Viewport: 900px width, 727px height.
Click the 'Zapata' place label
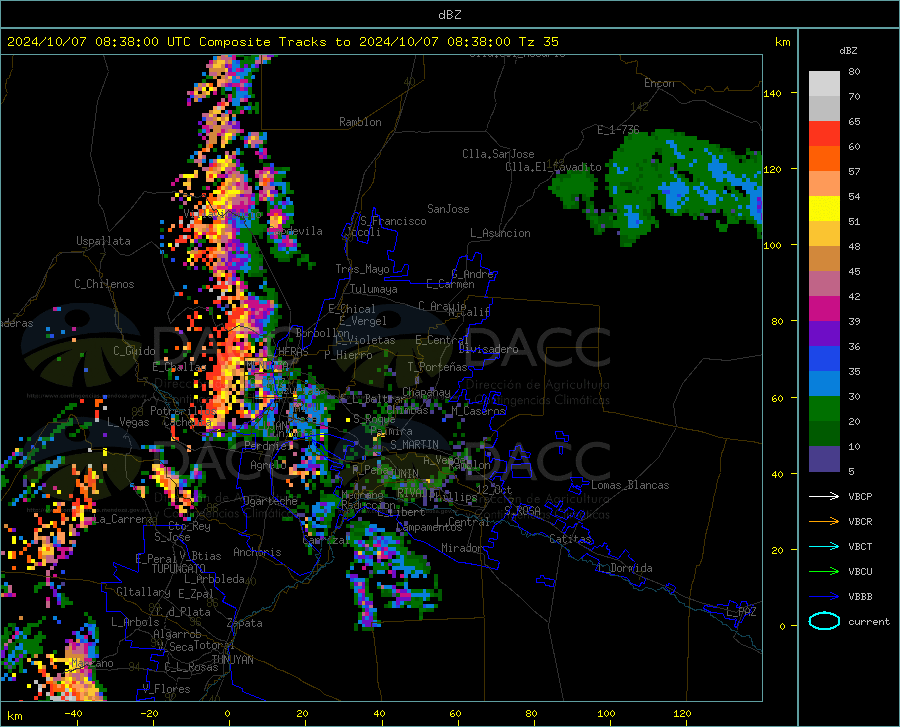pos(244,623)
